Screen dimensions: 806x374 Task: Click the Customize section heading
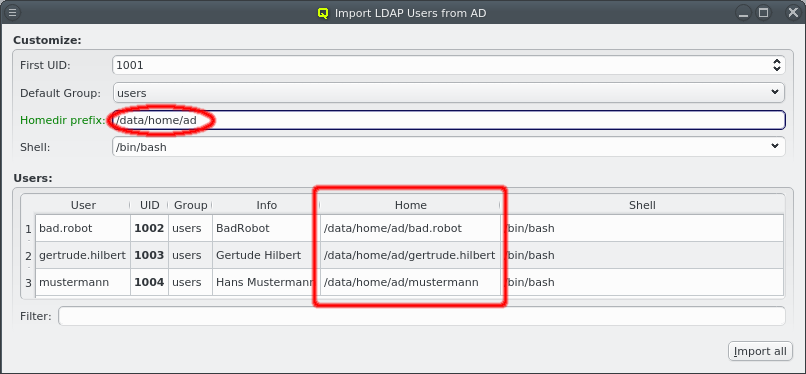(47, 40)
